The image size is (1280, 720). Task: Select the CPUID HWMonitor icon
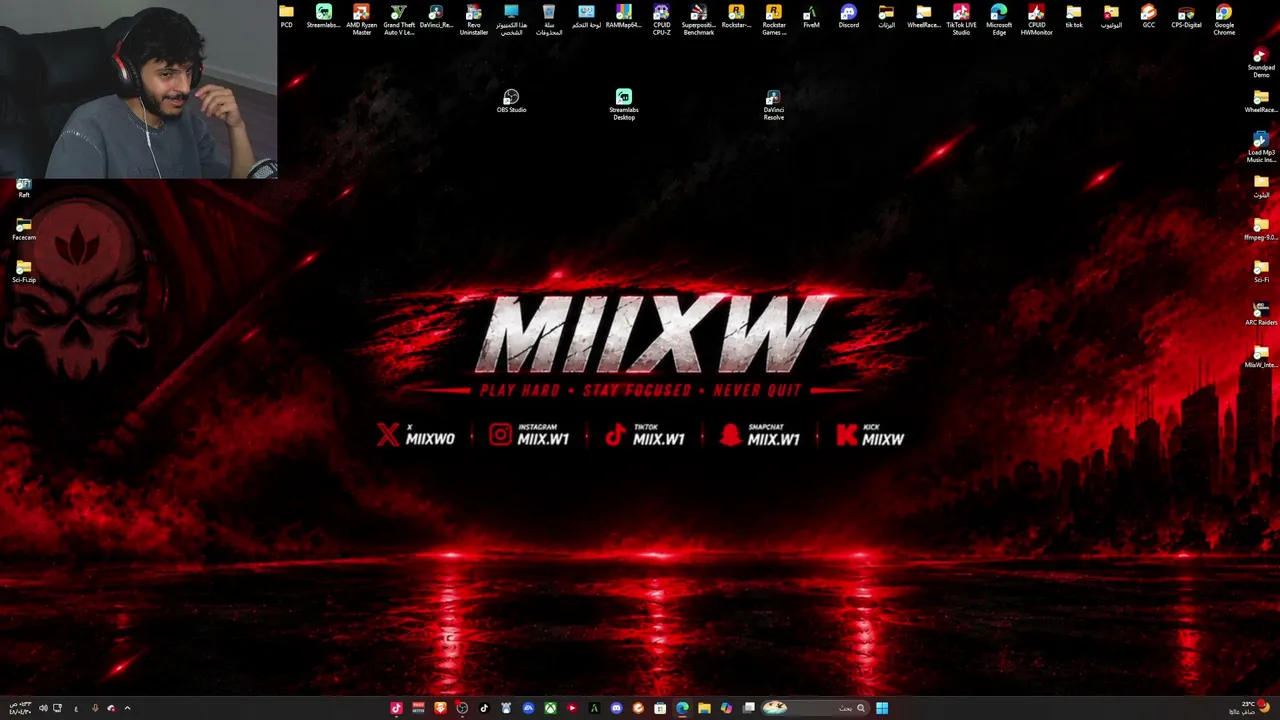(x=1036, y=19)
